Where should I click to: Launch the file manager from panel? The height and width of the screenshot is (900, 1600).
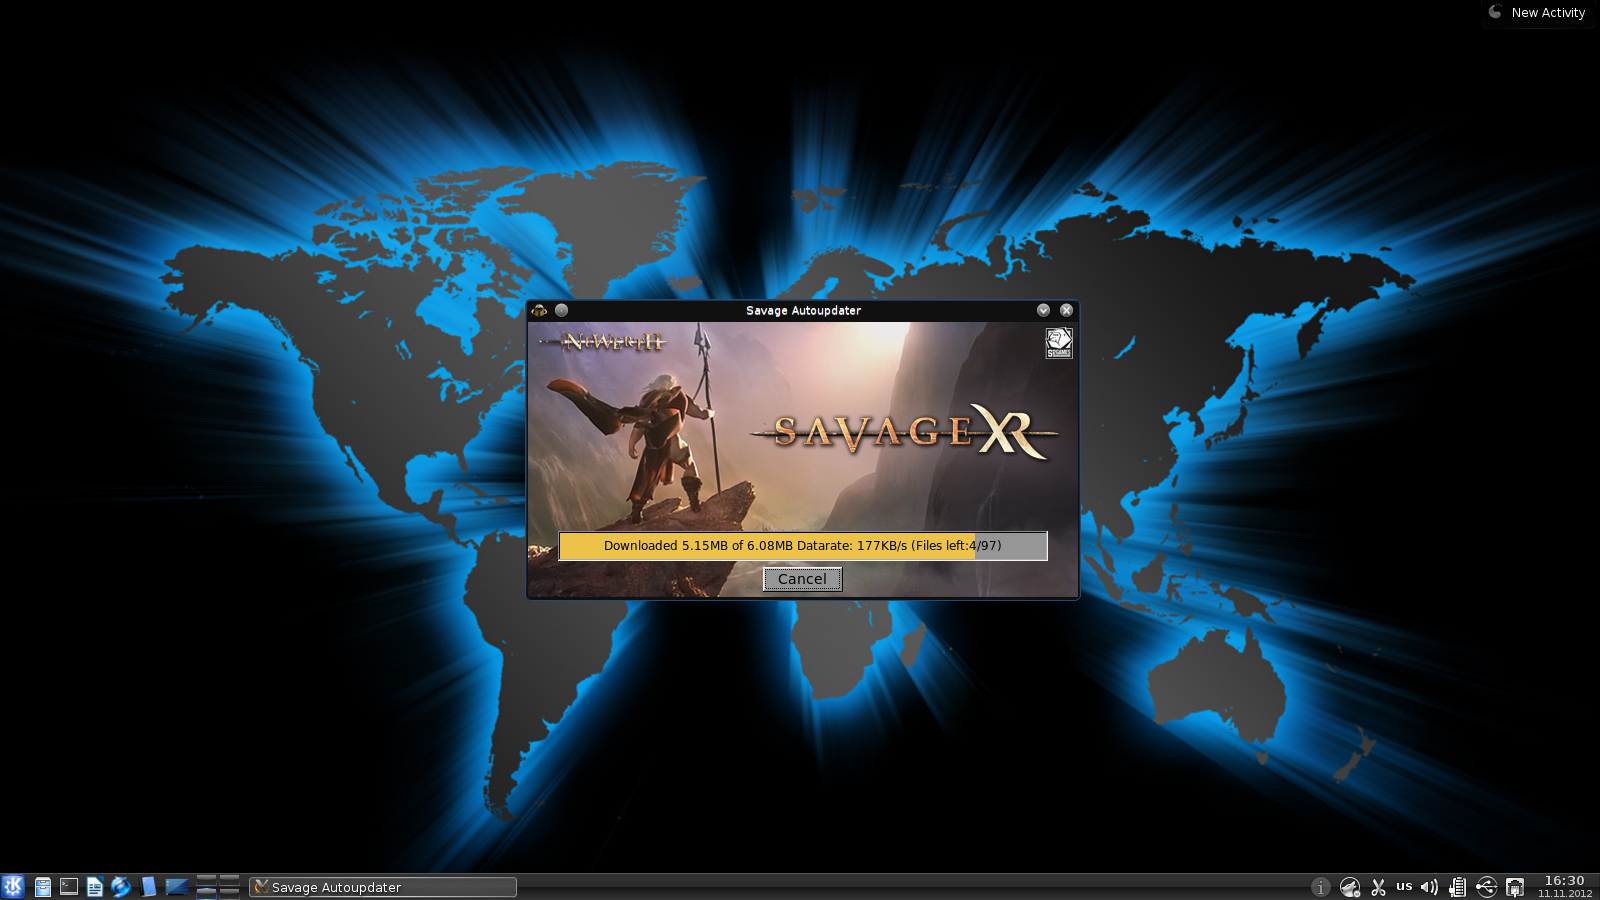pyautogui.click(x=43, y=887)
